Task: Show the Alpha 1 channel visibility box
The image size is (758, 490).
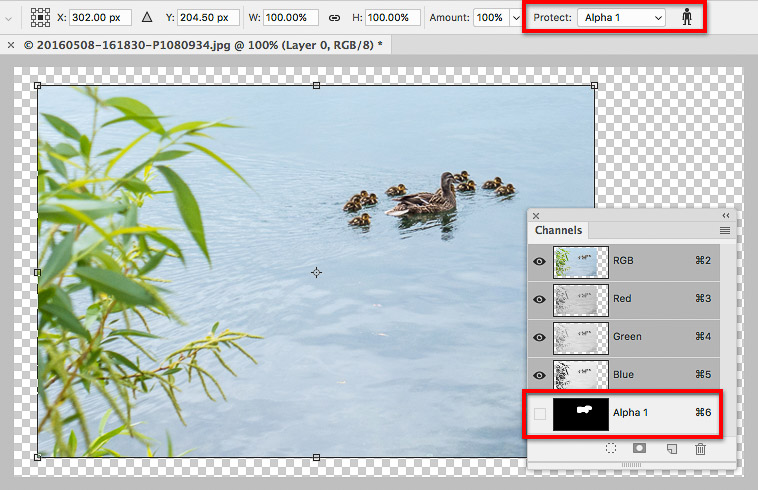Action: pyautogui.click(x=539, y=413)
